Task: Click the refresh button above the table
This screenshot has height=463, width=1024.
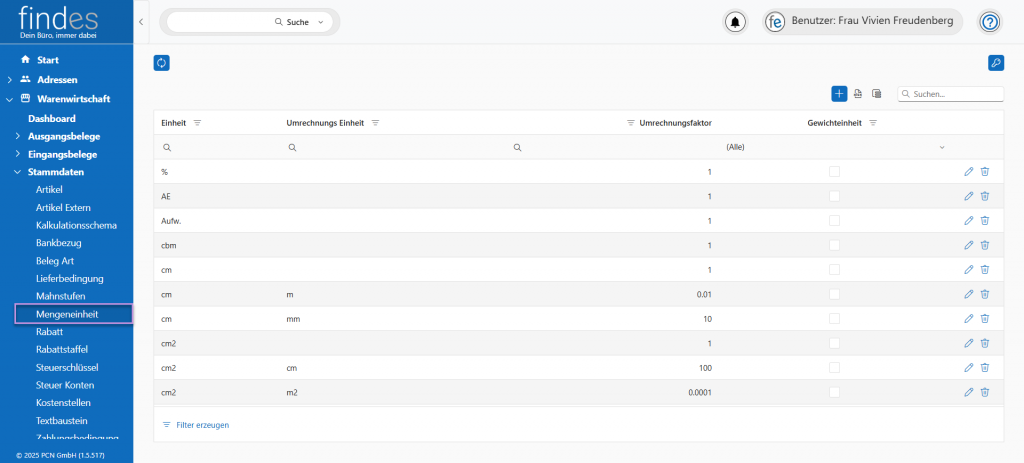Action: tap(161, 63)
